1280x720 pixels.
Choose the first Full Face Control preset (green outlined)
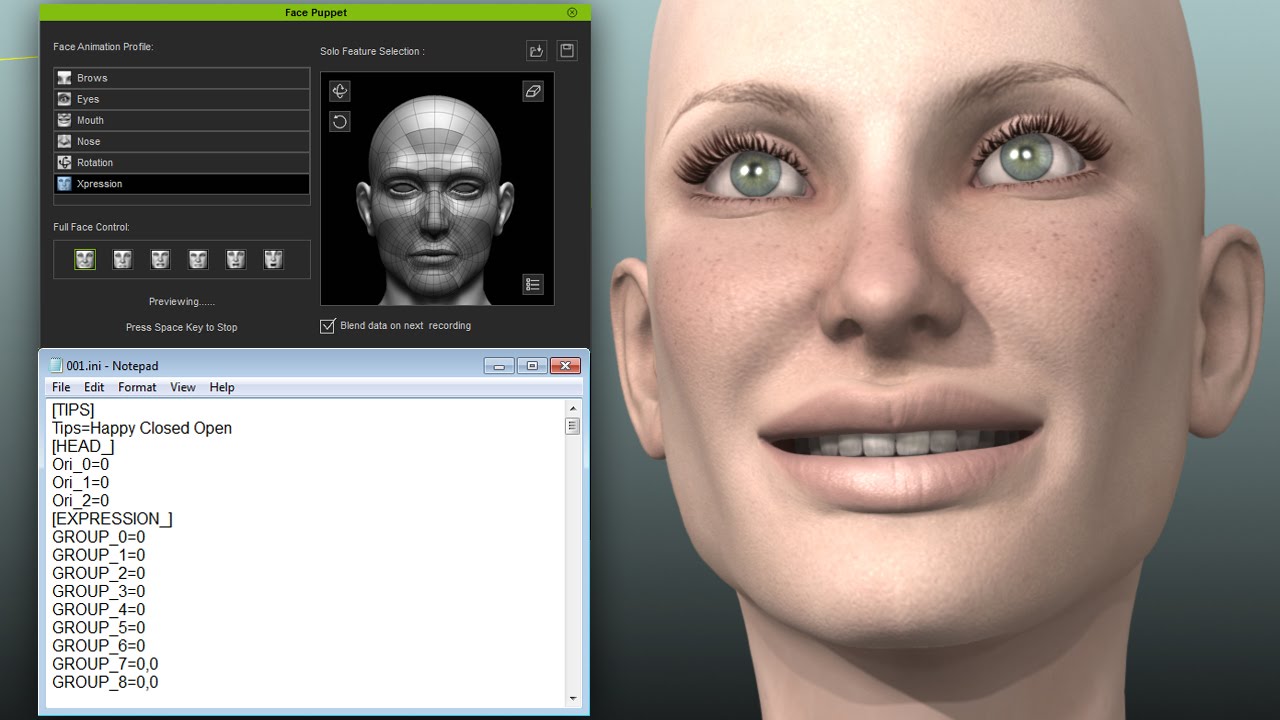85,260
